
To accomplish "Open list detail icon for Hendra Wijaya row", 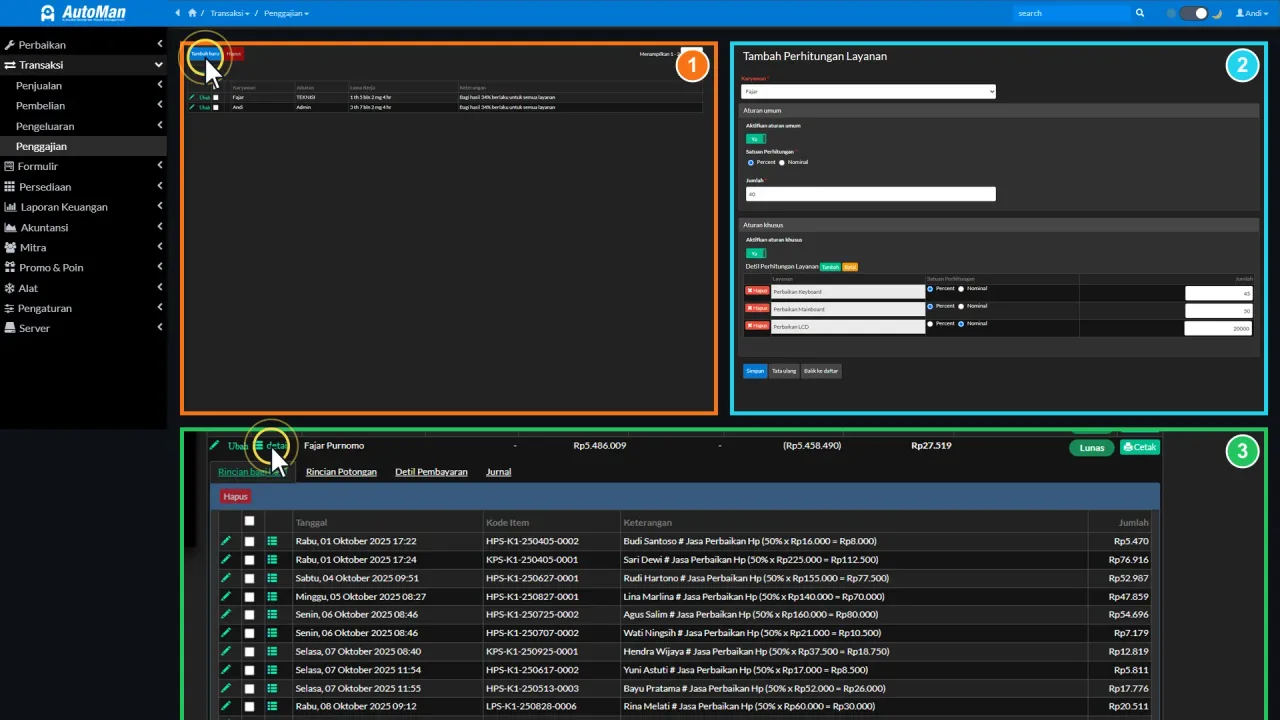I will pos(272,651).
